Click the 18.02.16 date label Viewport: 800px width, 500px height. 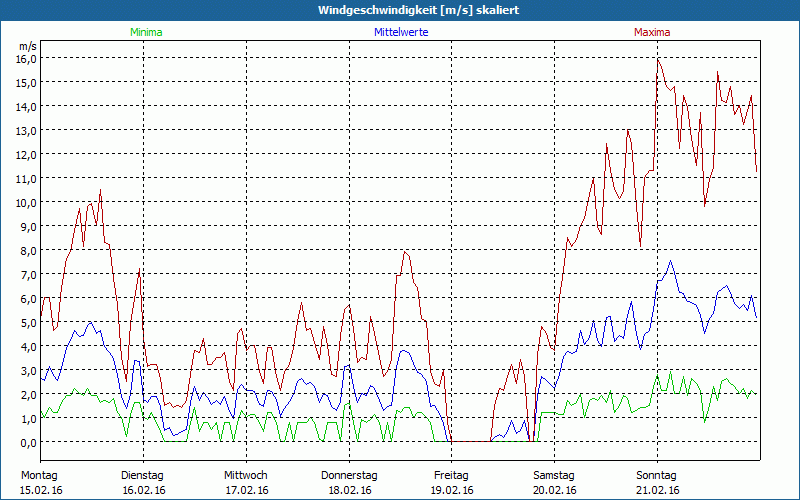(x=349, y=490)
